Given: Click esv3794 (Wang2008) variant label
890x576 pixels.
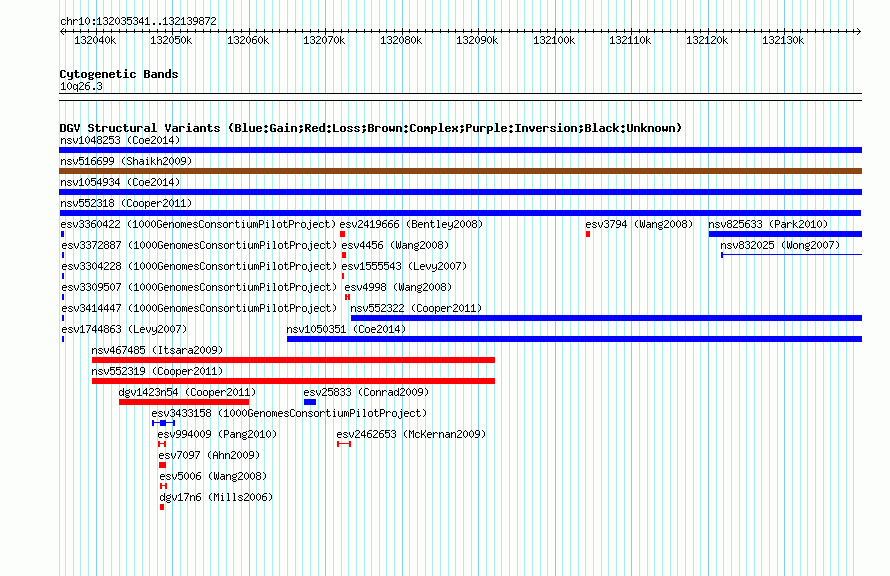Looking at the screenshot, I should pyautogui.click(x=639, y=224).
